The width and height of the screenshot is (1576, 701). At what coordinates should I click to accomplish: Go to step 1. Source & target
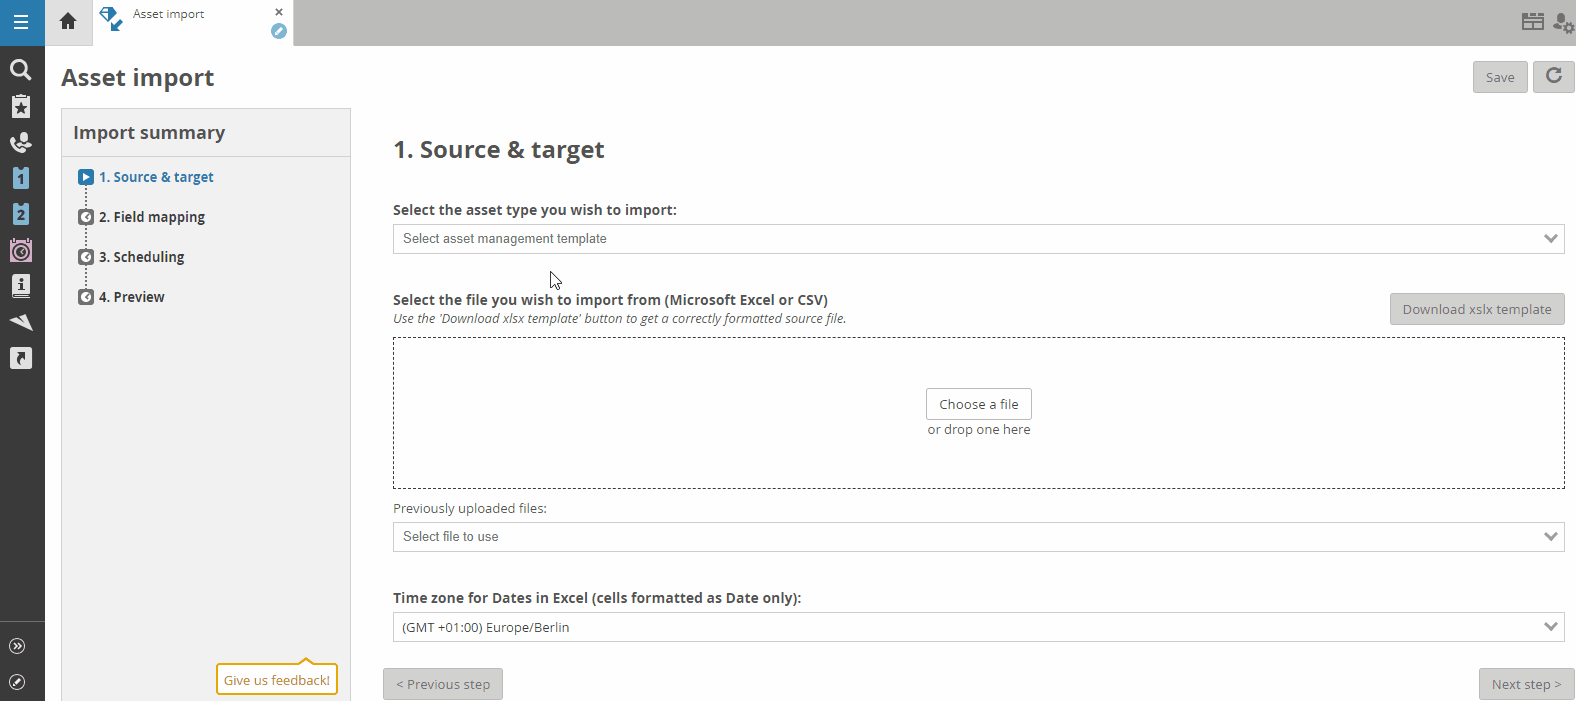click(x=156, y=177)
